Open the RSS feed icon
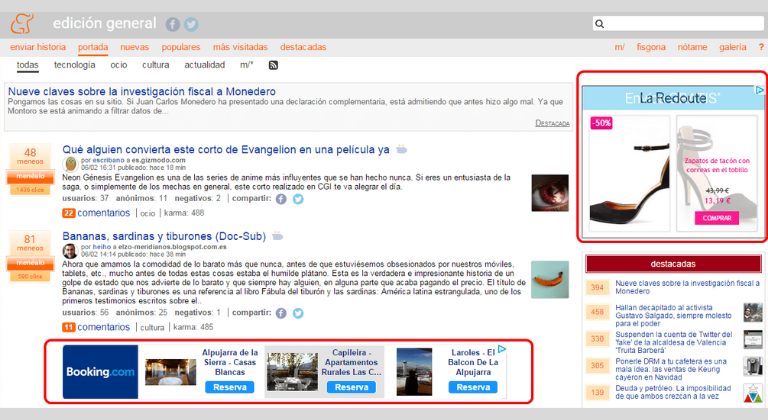768x420 pixels. pos(273,65)
